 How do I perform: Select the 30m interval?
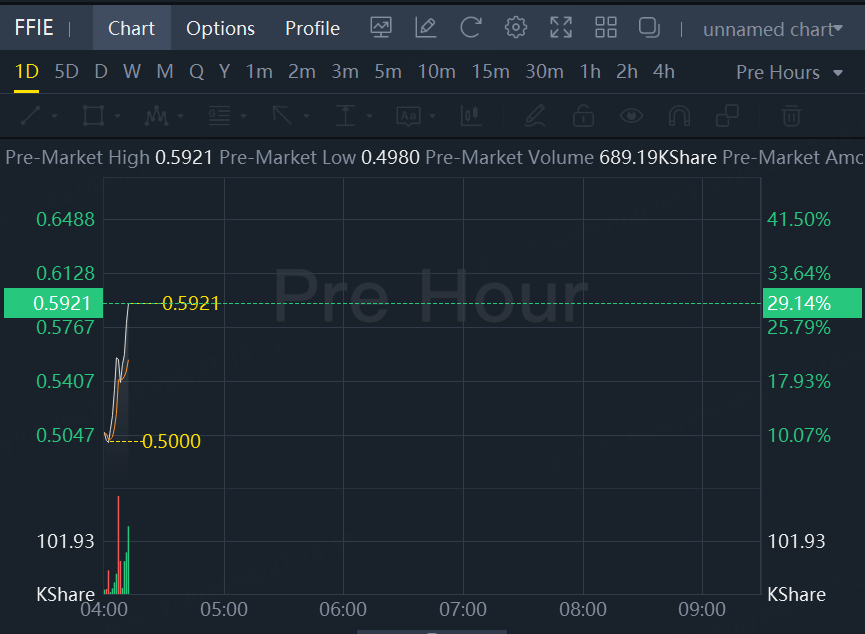pos(544,72)
